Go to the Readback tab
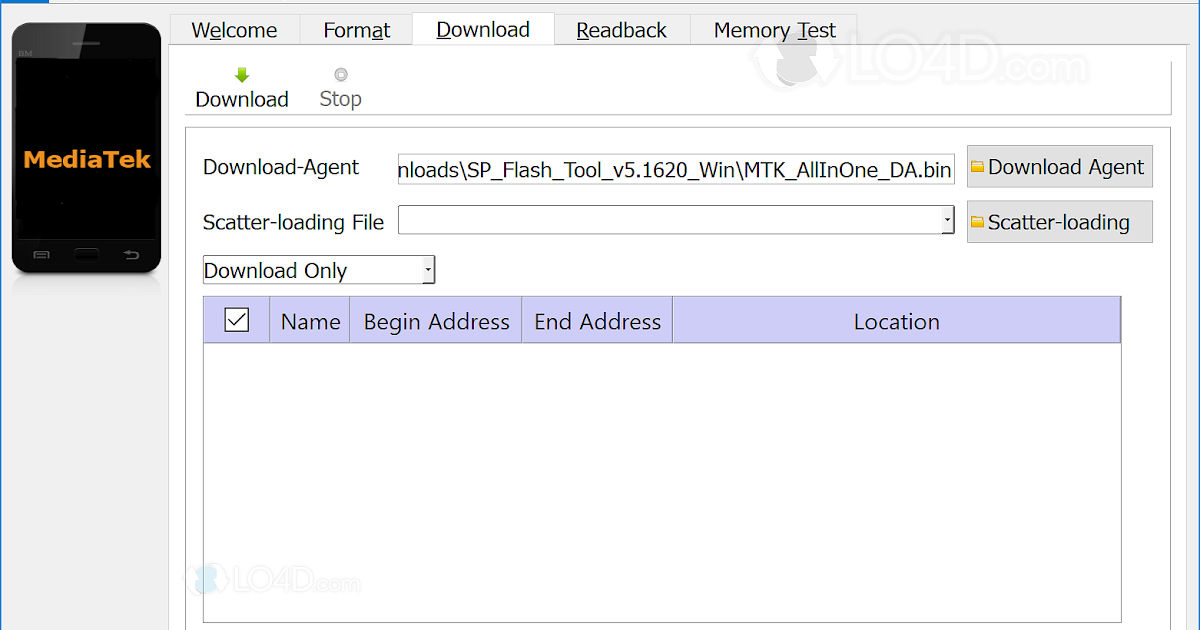 622,30
